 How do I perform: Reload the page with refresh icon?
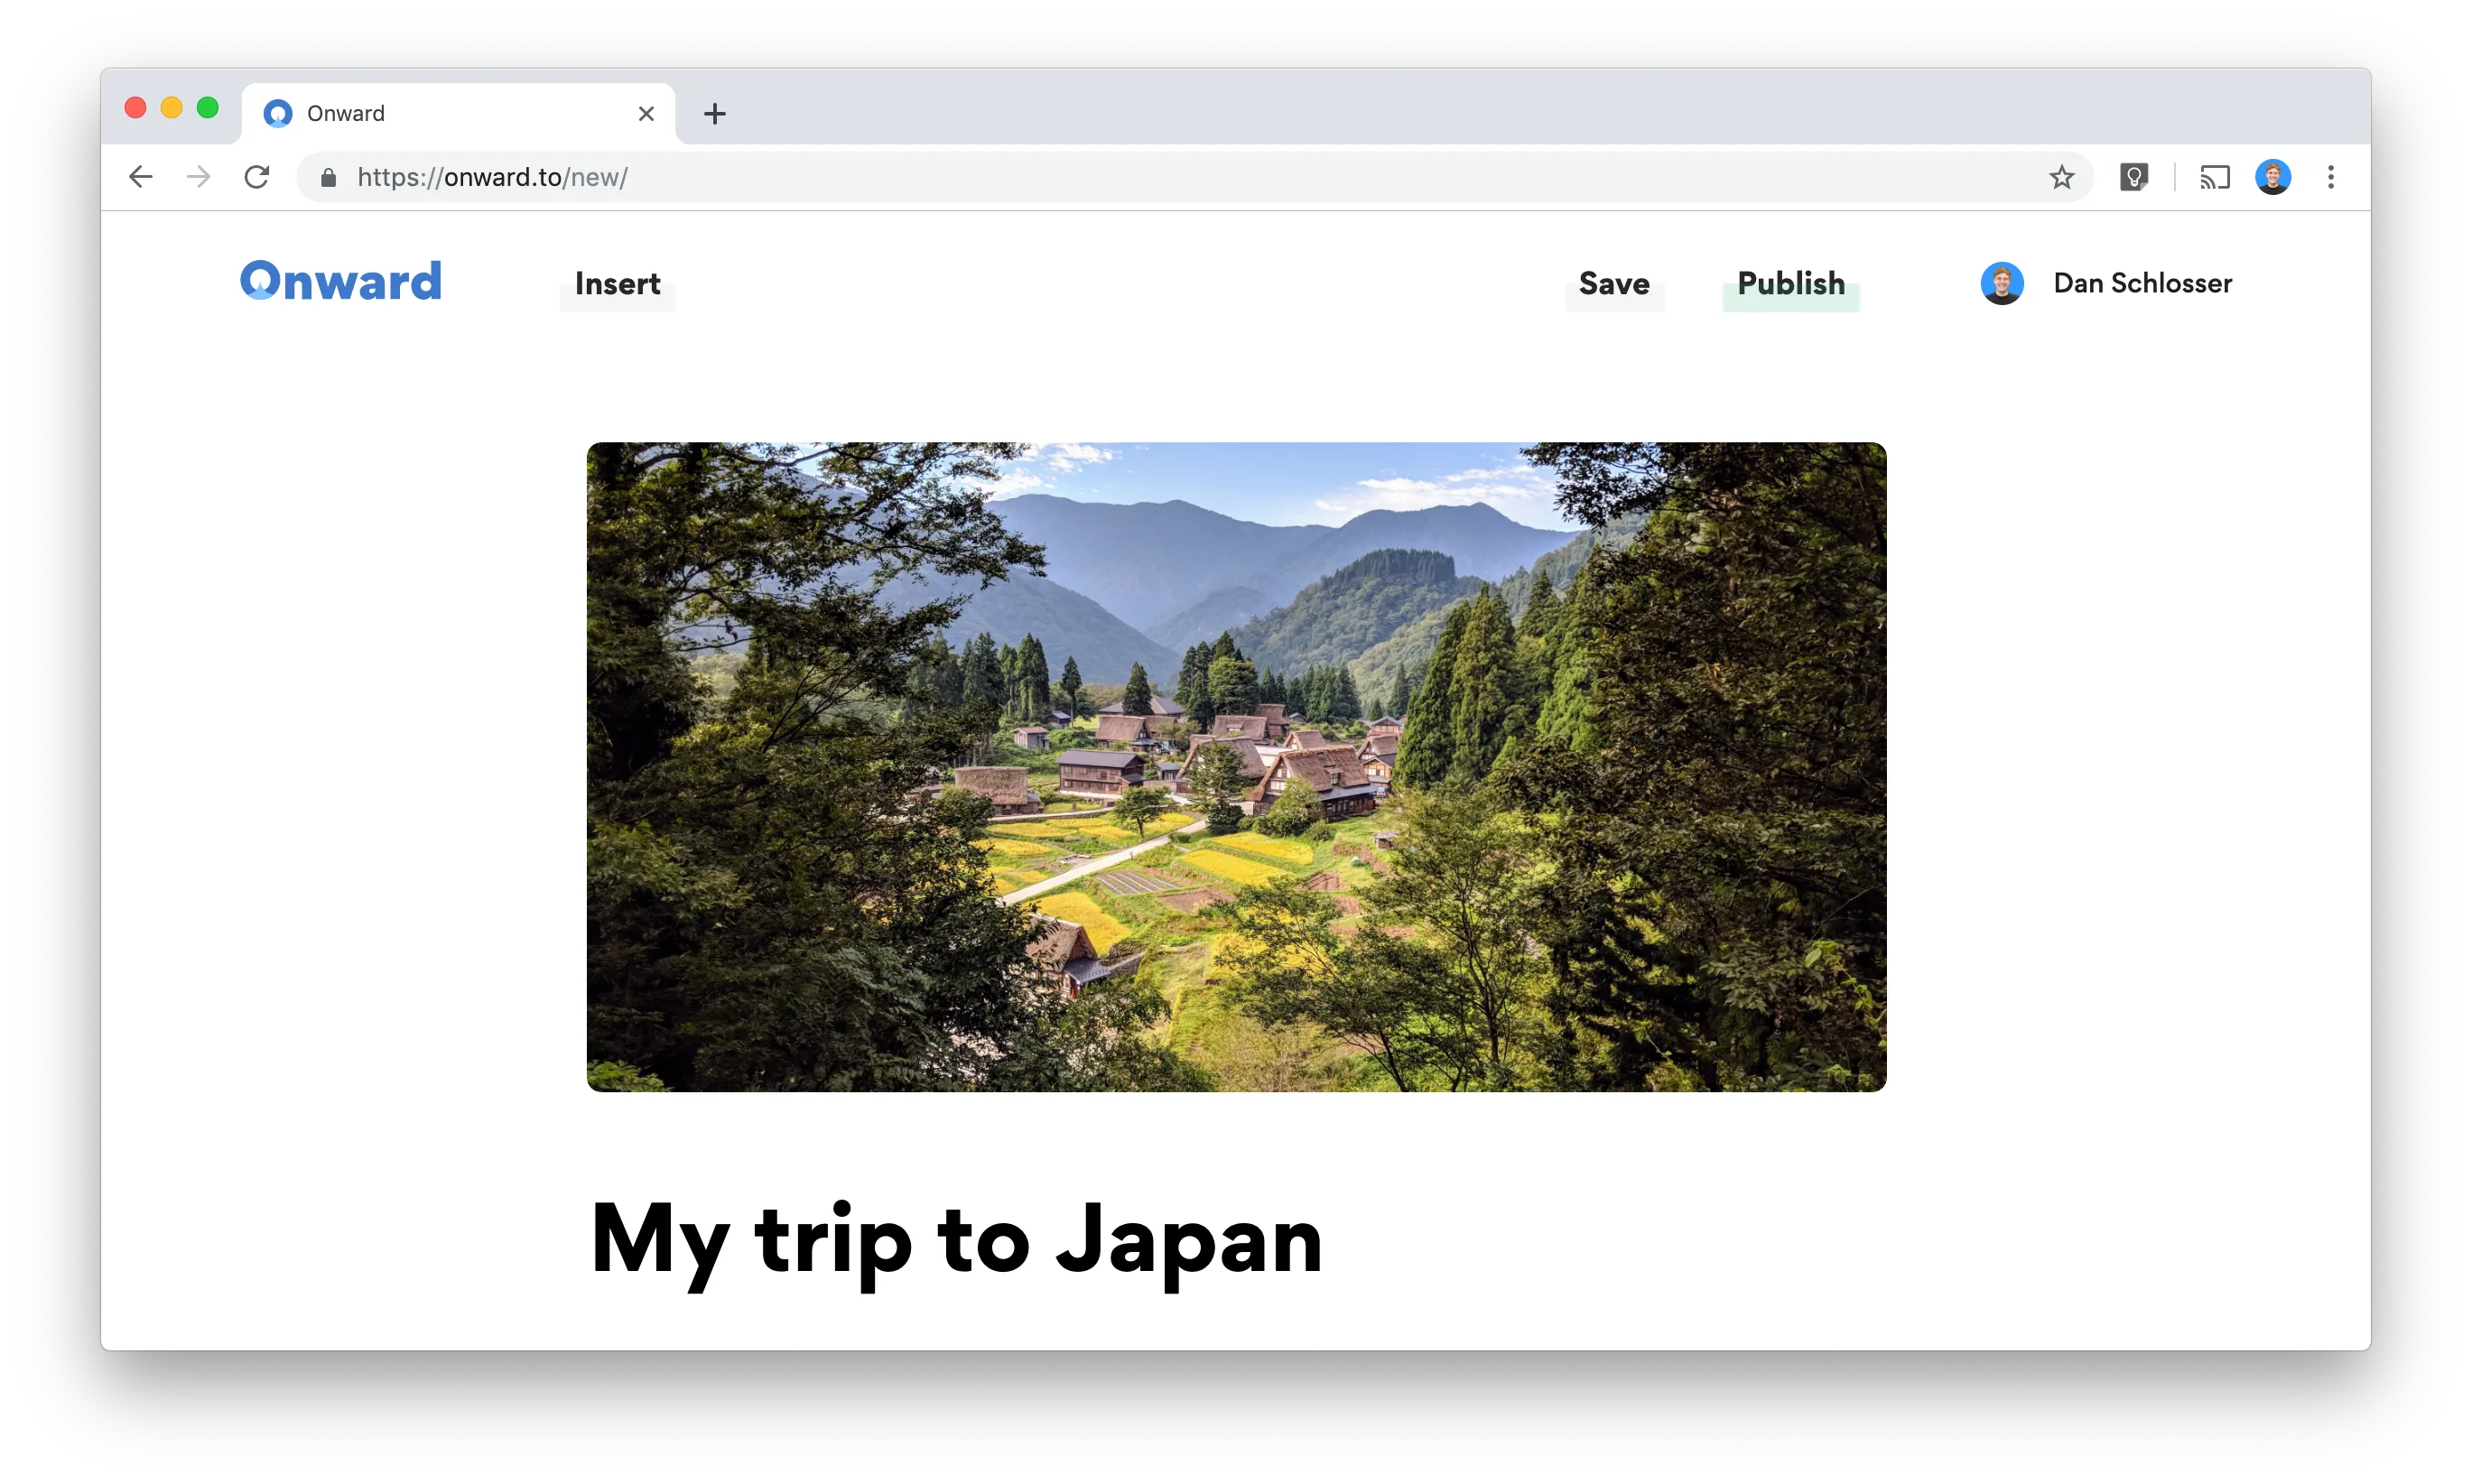point(257,177)
